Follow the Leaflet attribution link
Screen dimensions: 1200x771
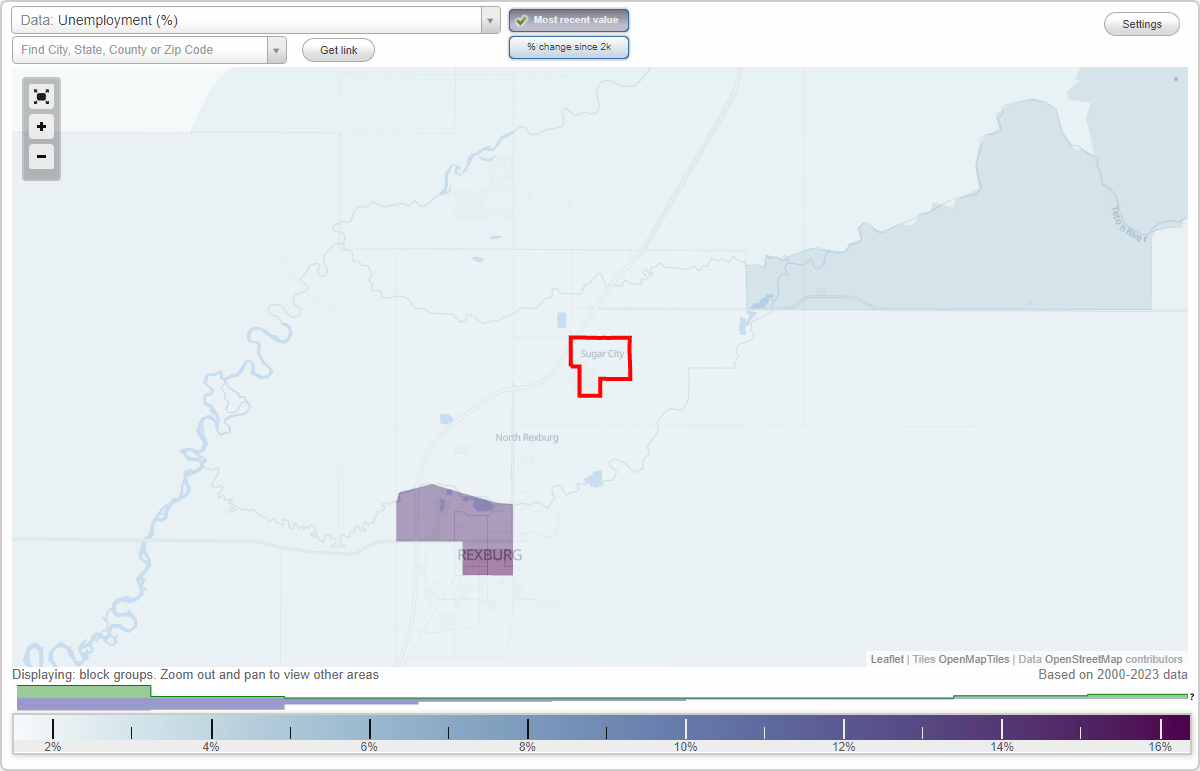click(886, 659)
